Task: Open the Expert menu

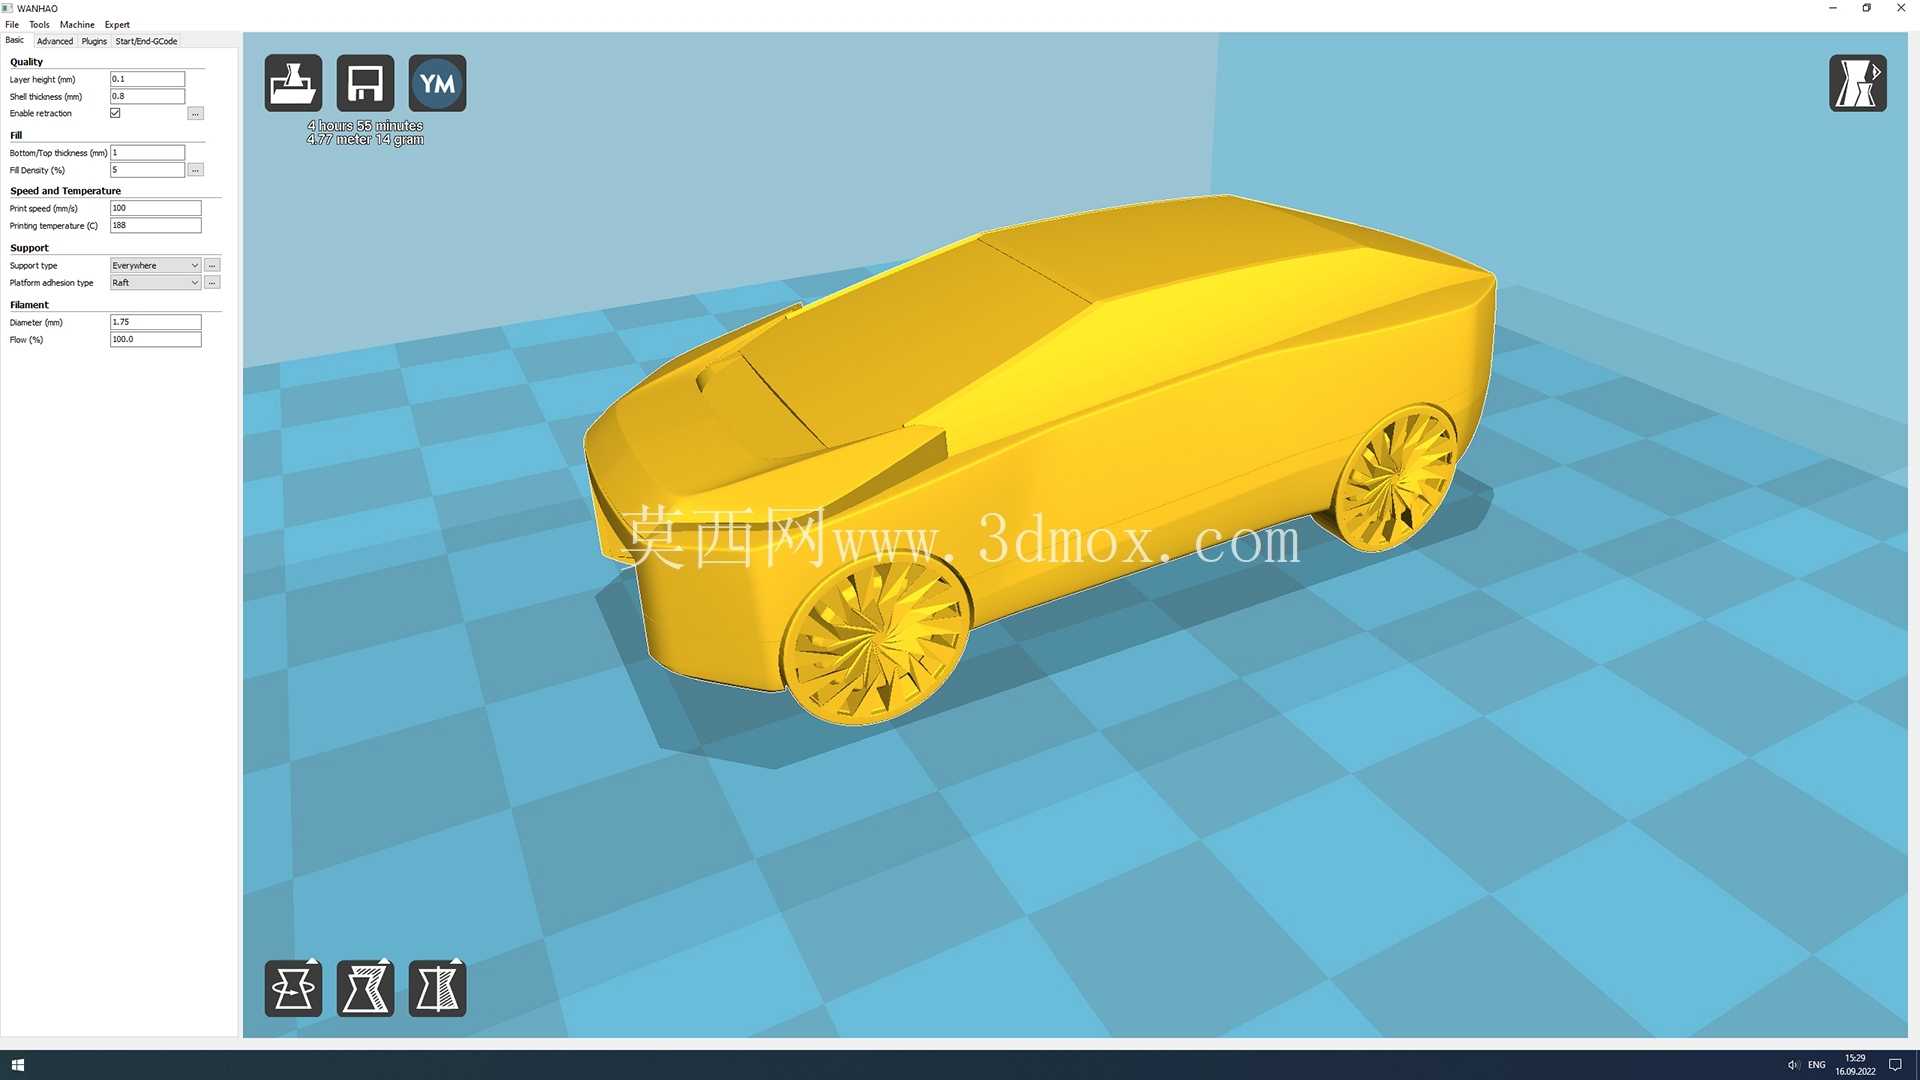Action: click(117, 25)
